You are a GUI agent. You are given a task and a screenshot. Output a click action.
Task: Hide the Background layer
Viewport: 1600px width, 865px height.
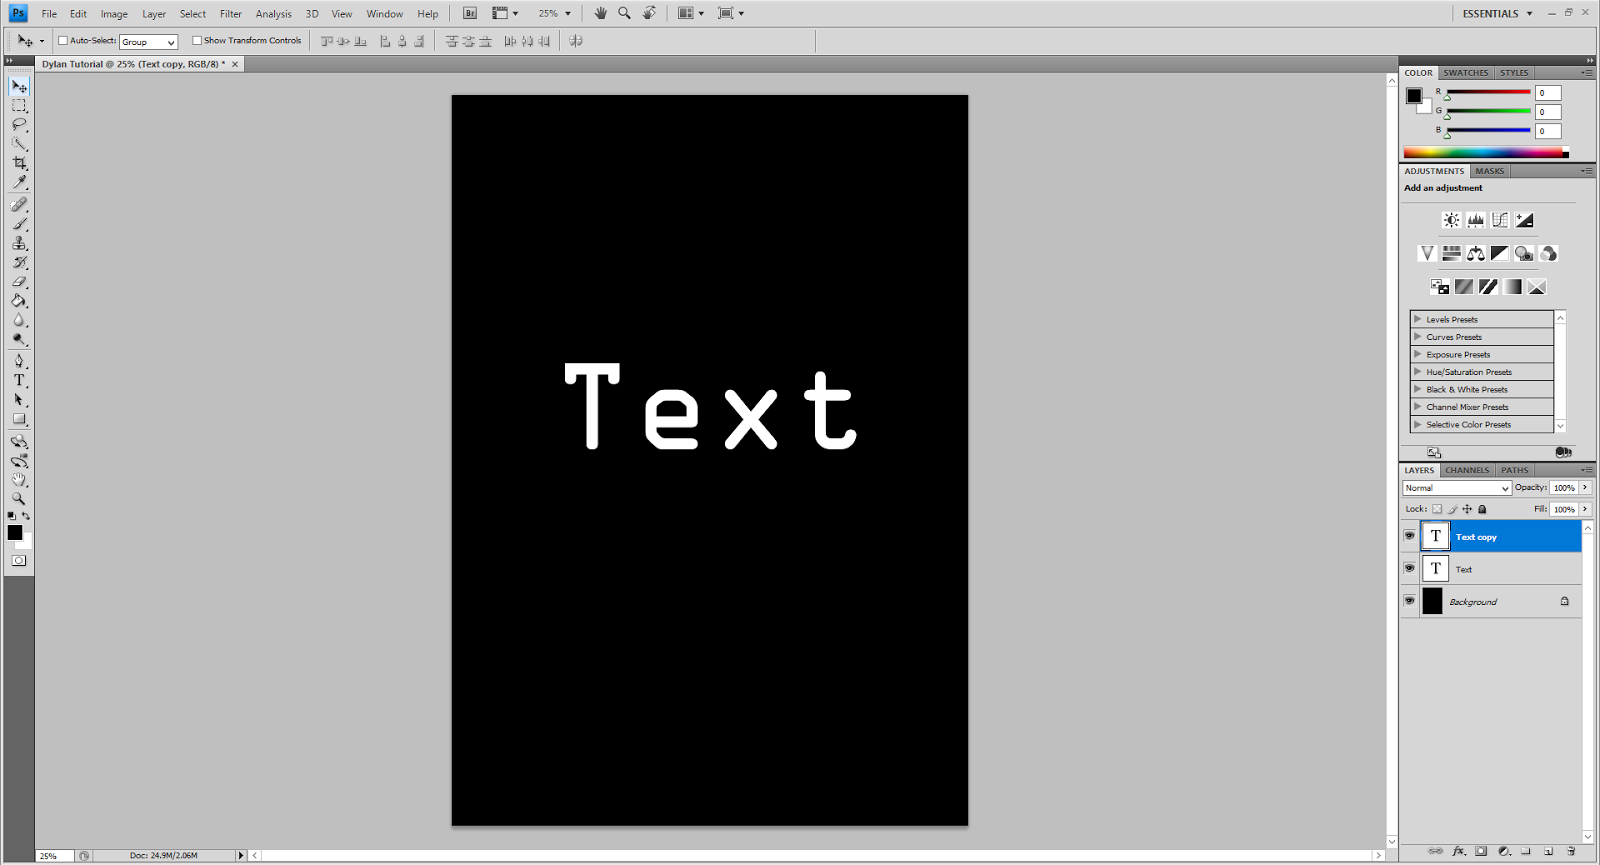tap(1410, 601)
